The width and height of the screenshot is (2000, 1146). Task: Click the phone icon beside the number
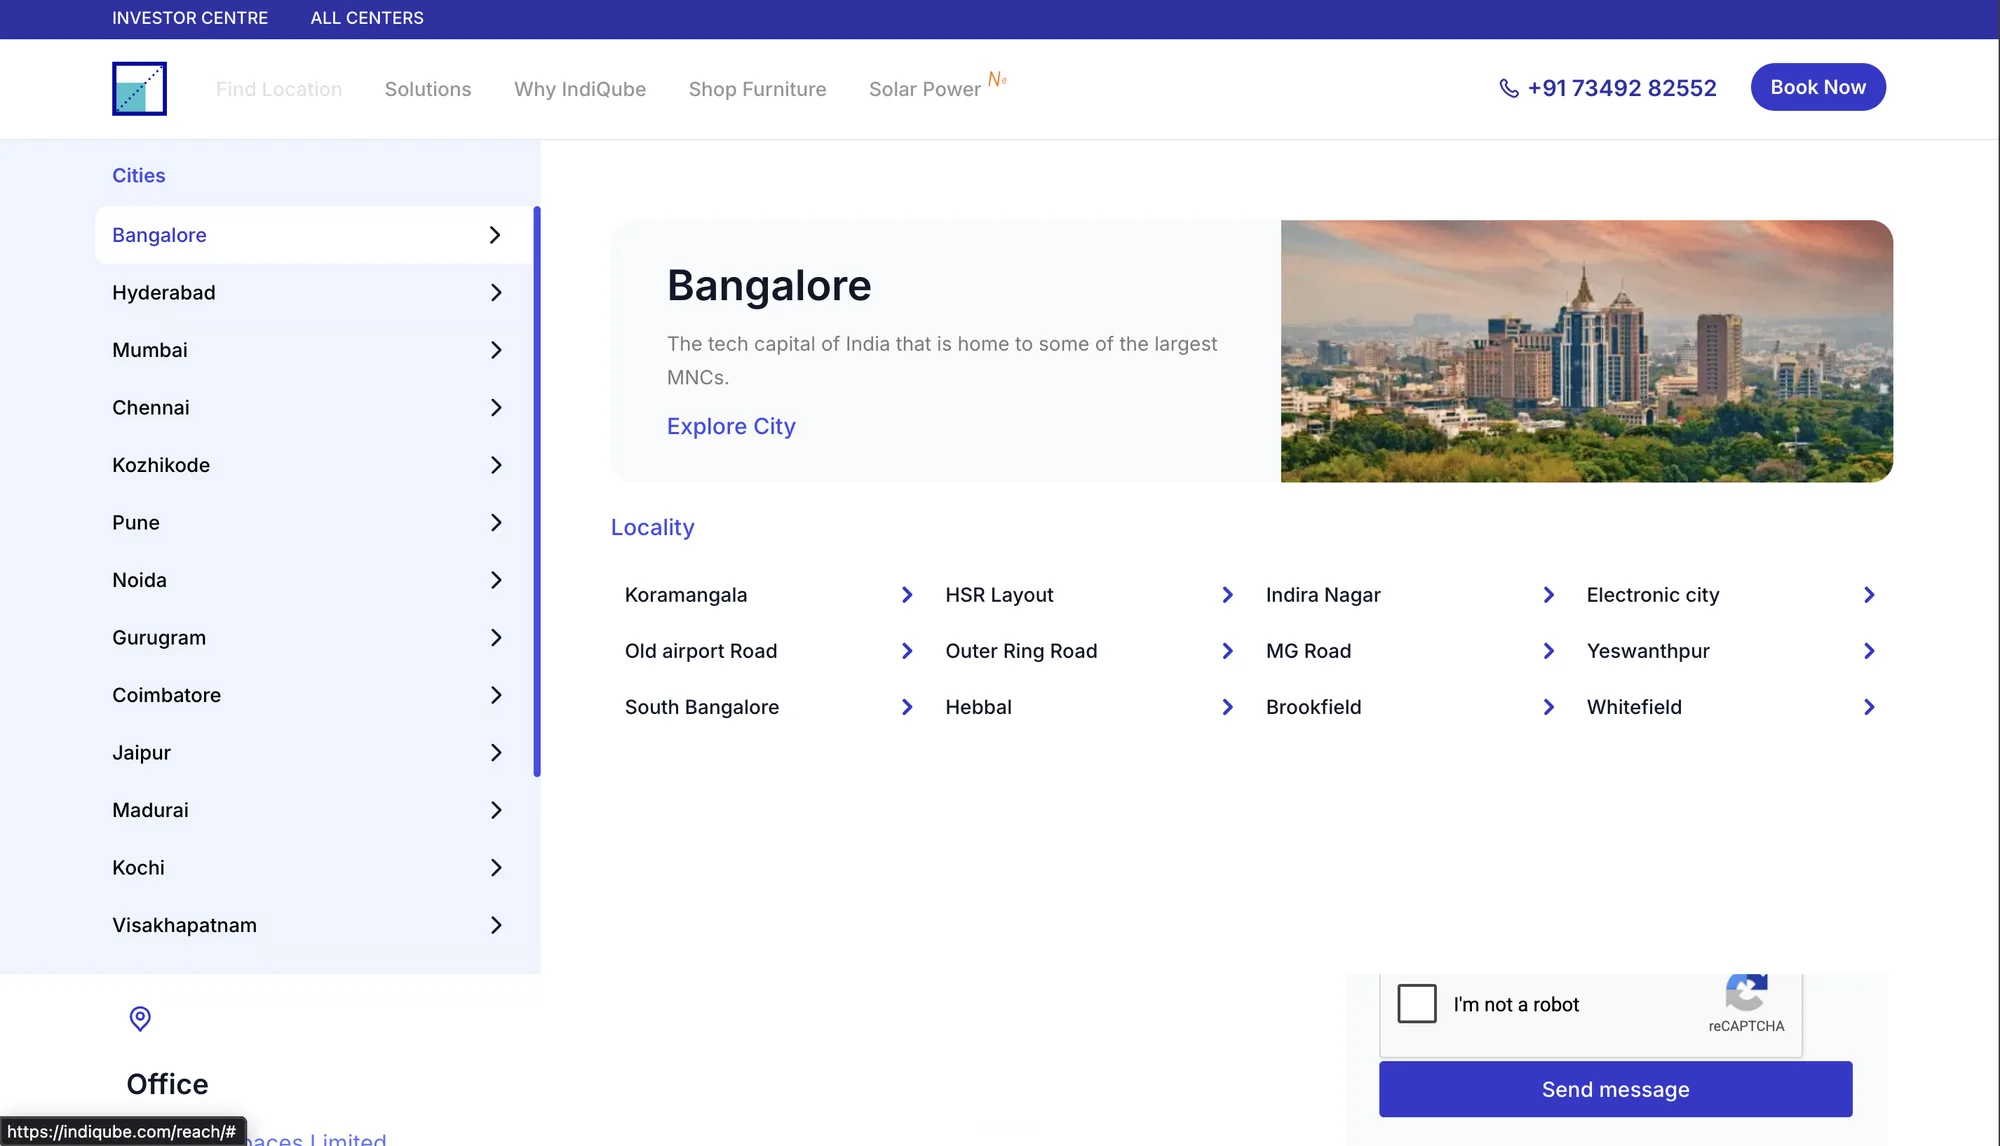1509,88
